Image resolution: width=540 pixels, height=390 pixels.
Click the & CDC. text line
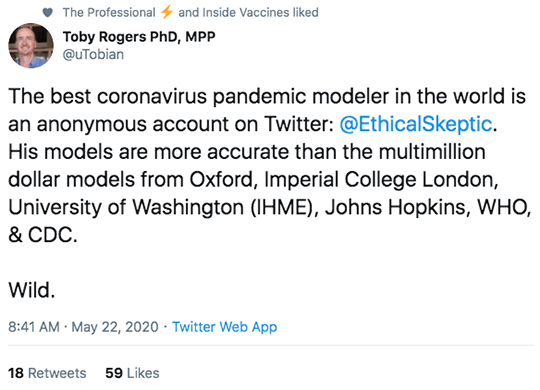43,235
